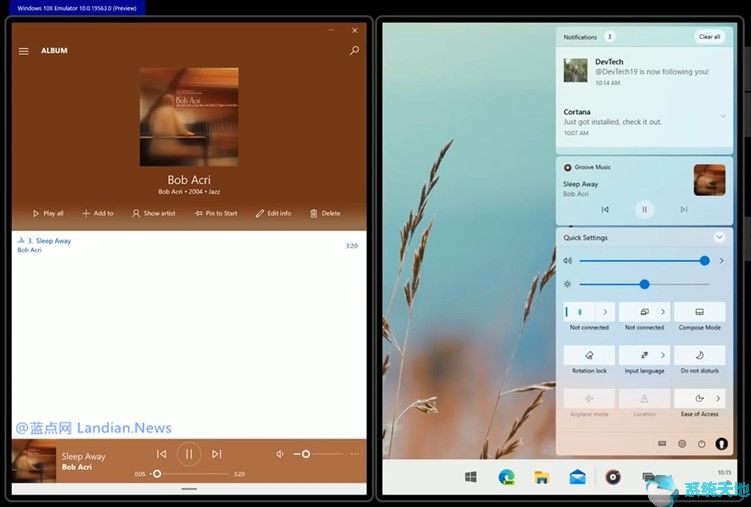Toggle Compose Mode
Image resolution: width=751 pixels, height=507 pixels.
(699, 312)
